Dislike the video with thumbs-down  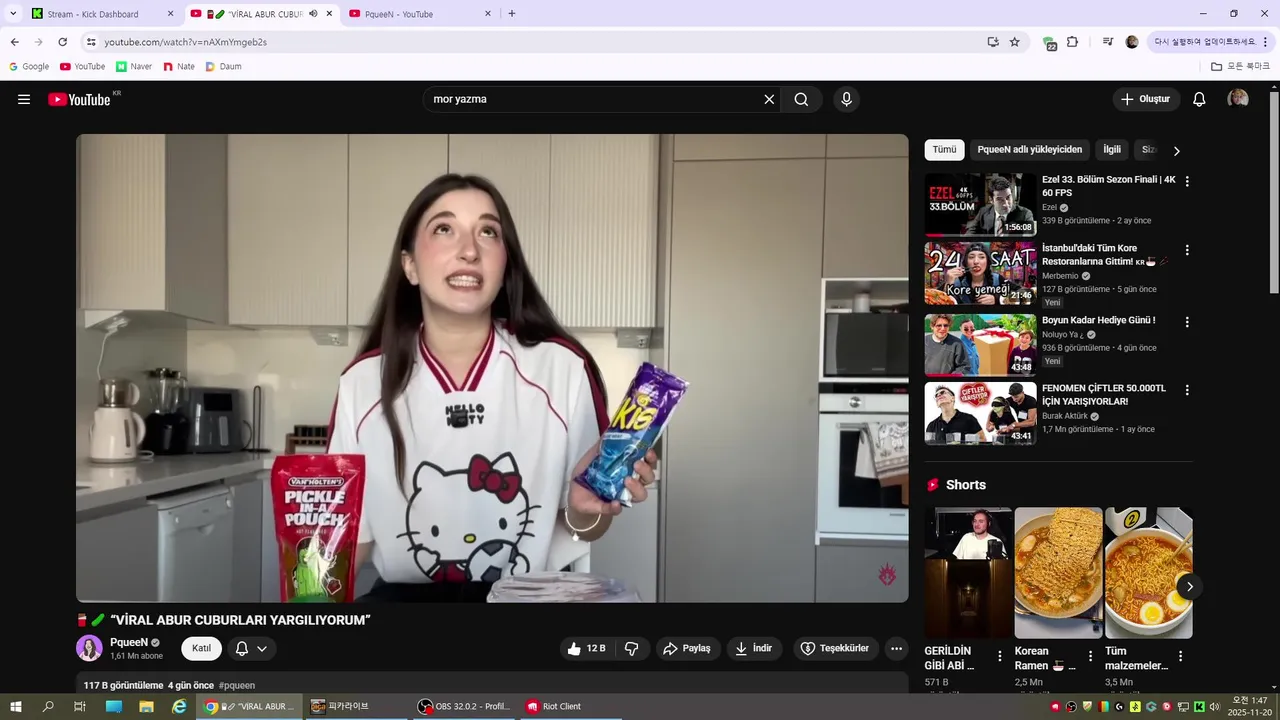click(632, 648)
